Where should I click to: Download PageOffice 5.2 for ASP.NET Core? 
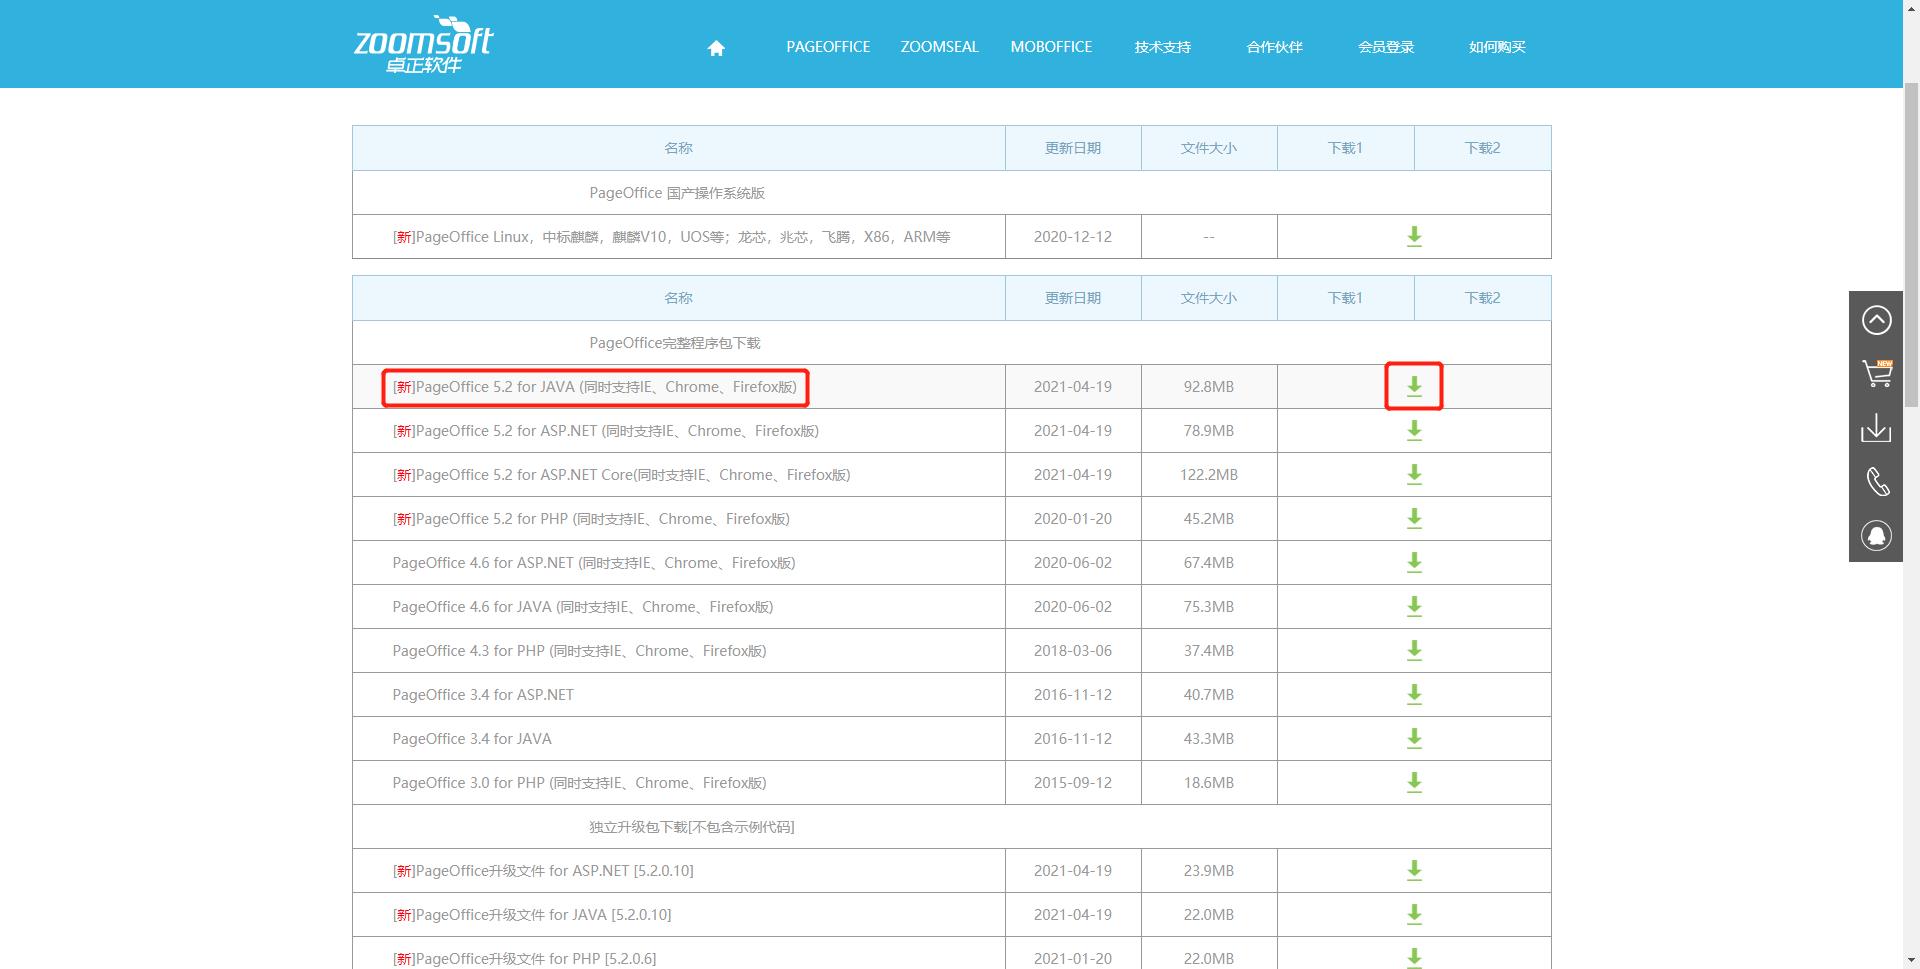(1414, 475)
